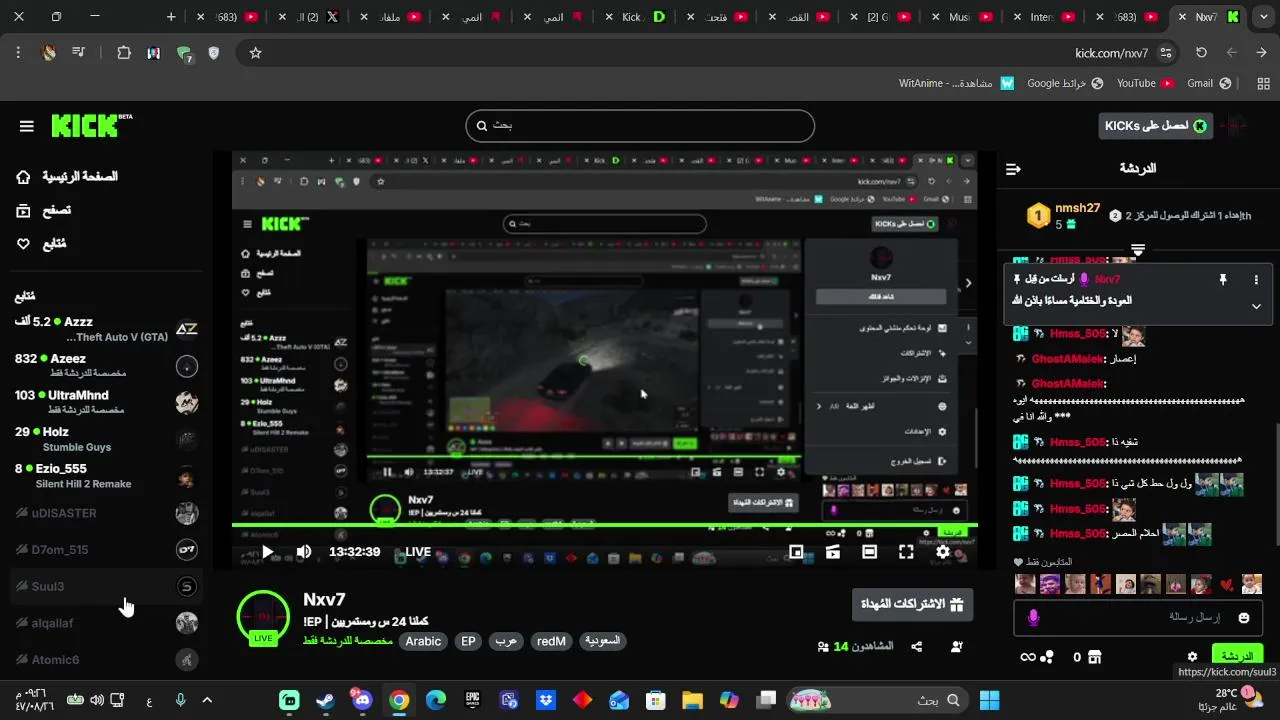Show hidden system tray icons

(x=207, y=700)
